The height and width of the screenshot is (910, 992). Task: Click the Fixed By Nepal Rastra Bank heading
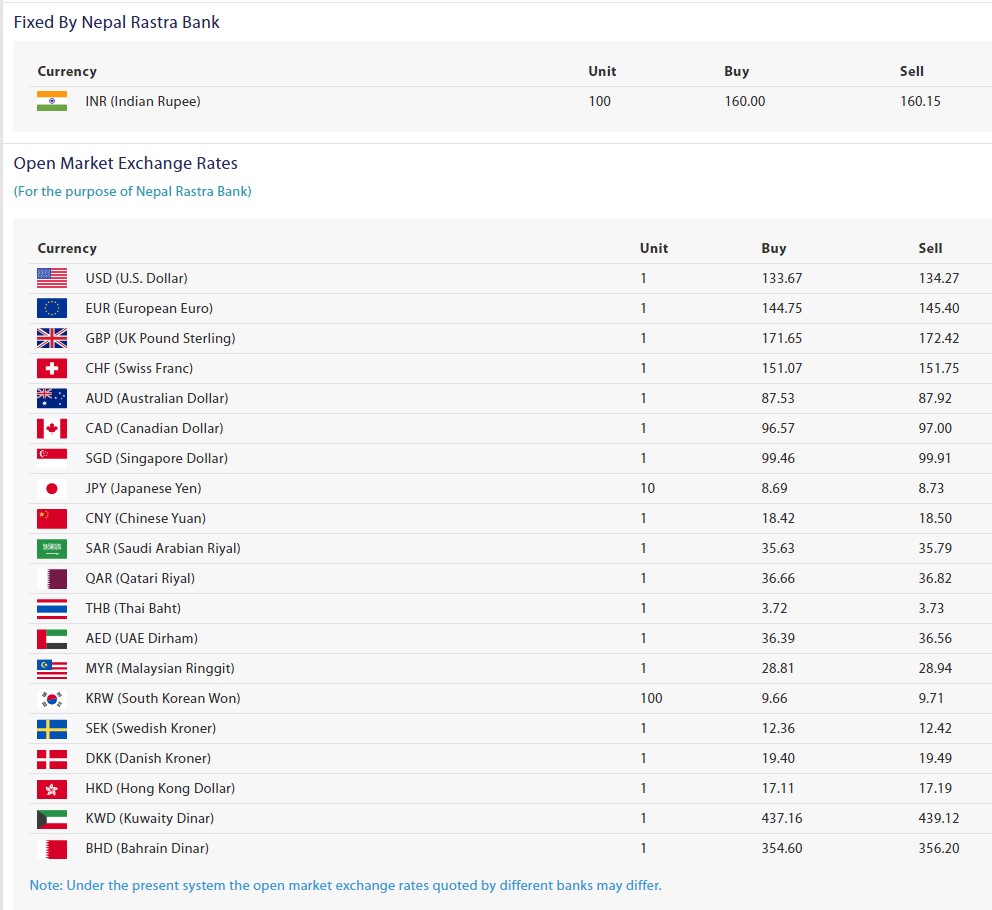(116, 22)
